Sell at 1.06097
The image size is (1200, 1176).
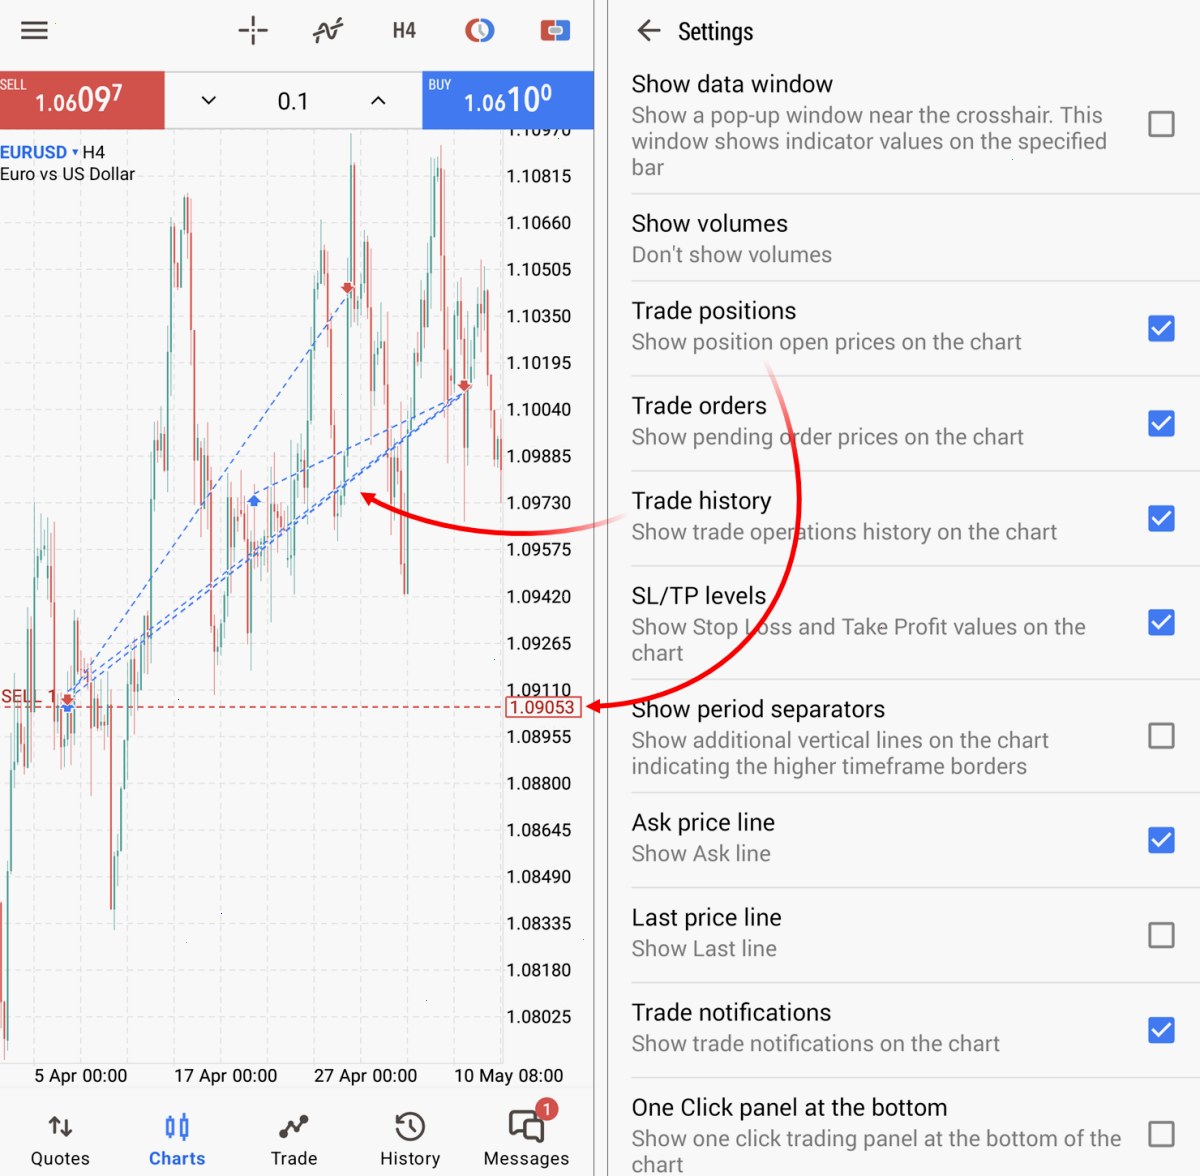click(82, 100)
